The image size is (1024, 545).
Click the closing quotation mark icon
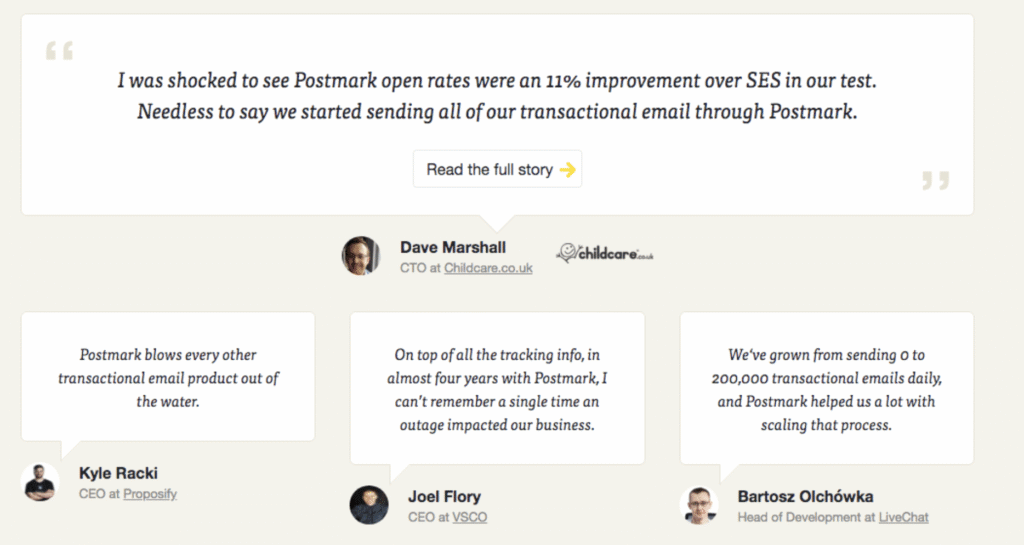point(936,180)
